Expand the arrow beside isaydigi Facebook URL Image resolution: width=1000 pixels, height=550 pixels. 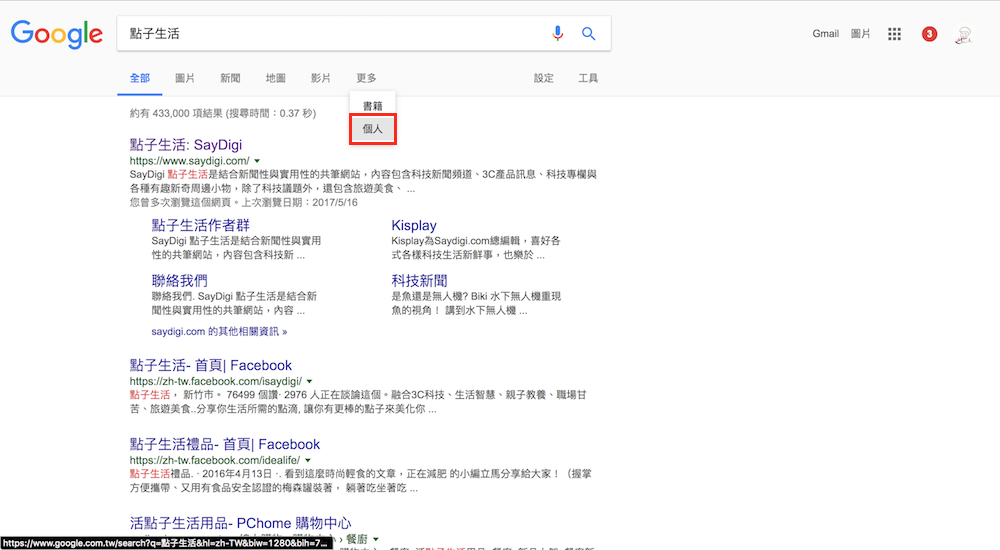[309, 382]
